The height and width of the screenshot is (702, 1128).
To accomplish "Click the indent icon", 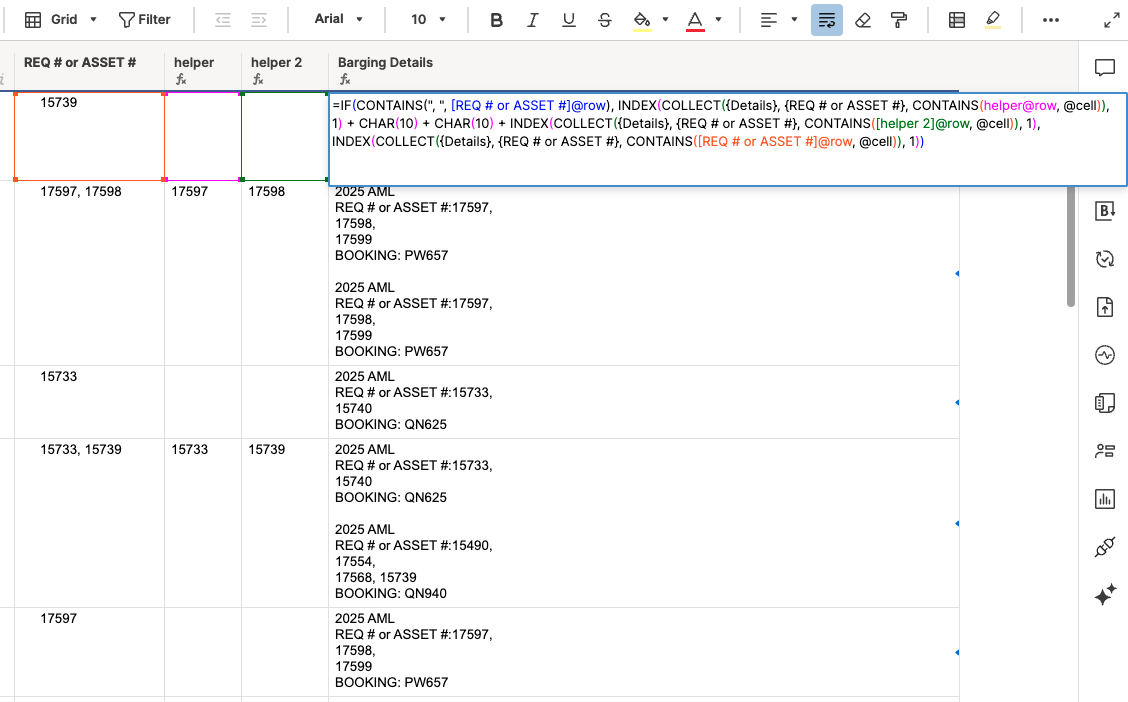I will 259,20.
